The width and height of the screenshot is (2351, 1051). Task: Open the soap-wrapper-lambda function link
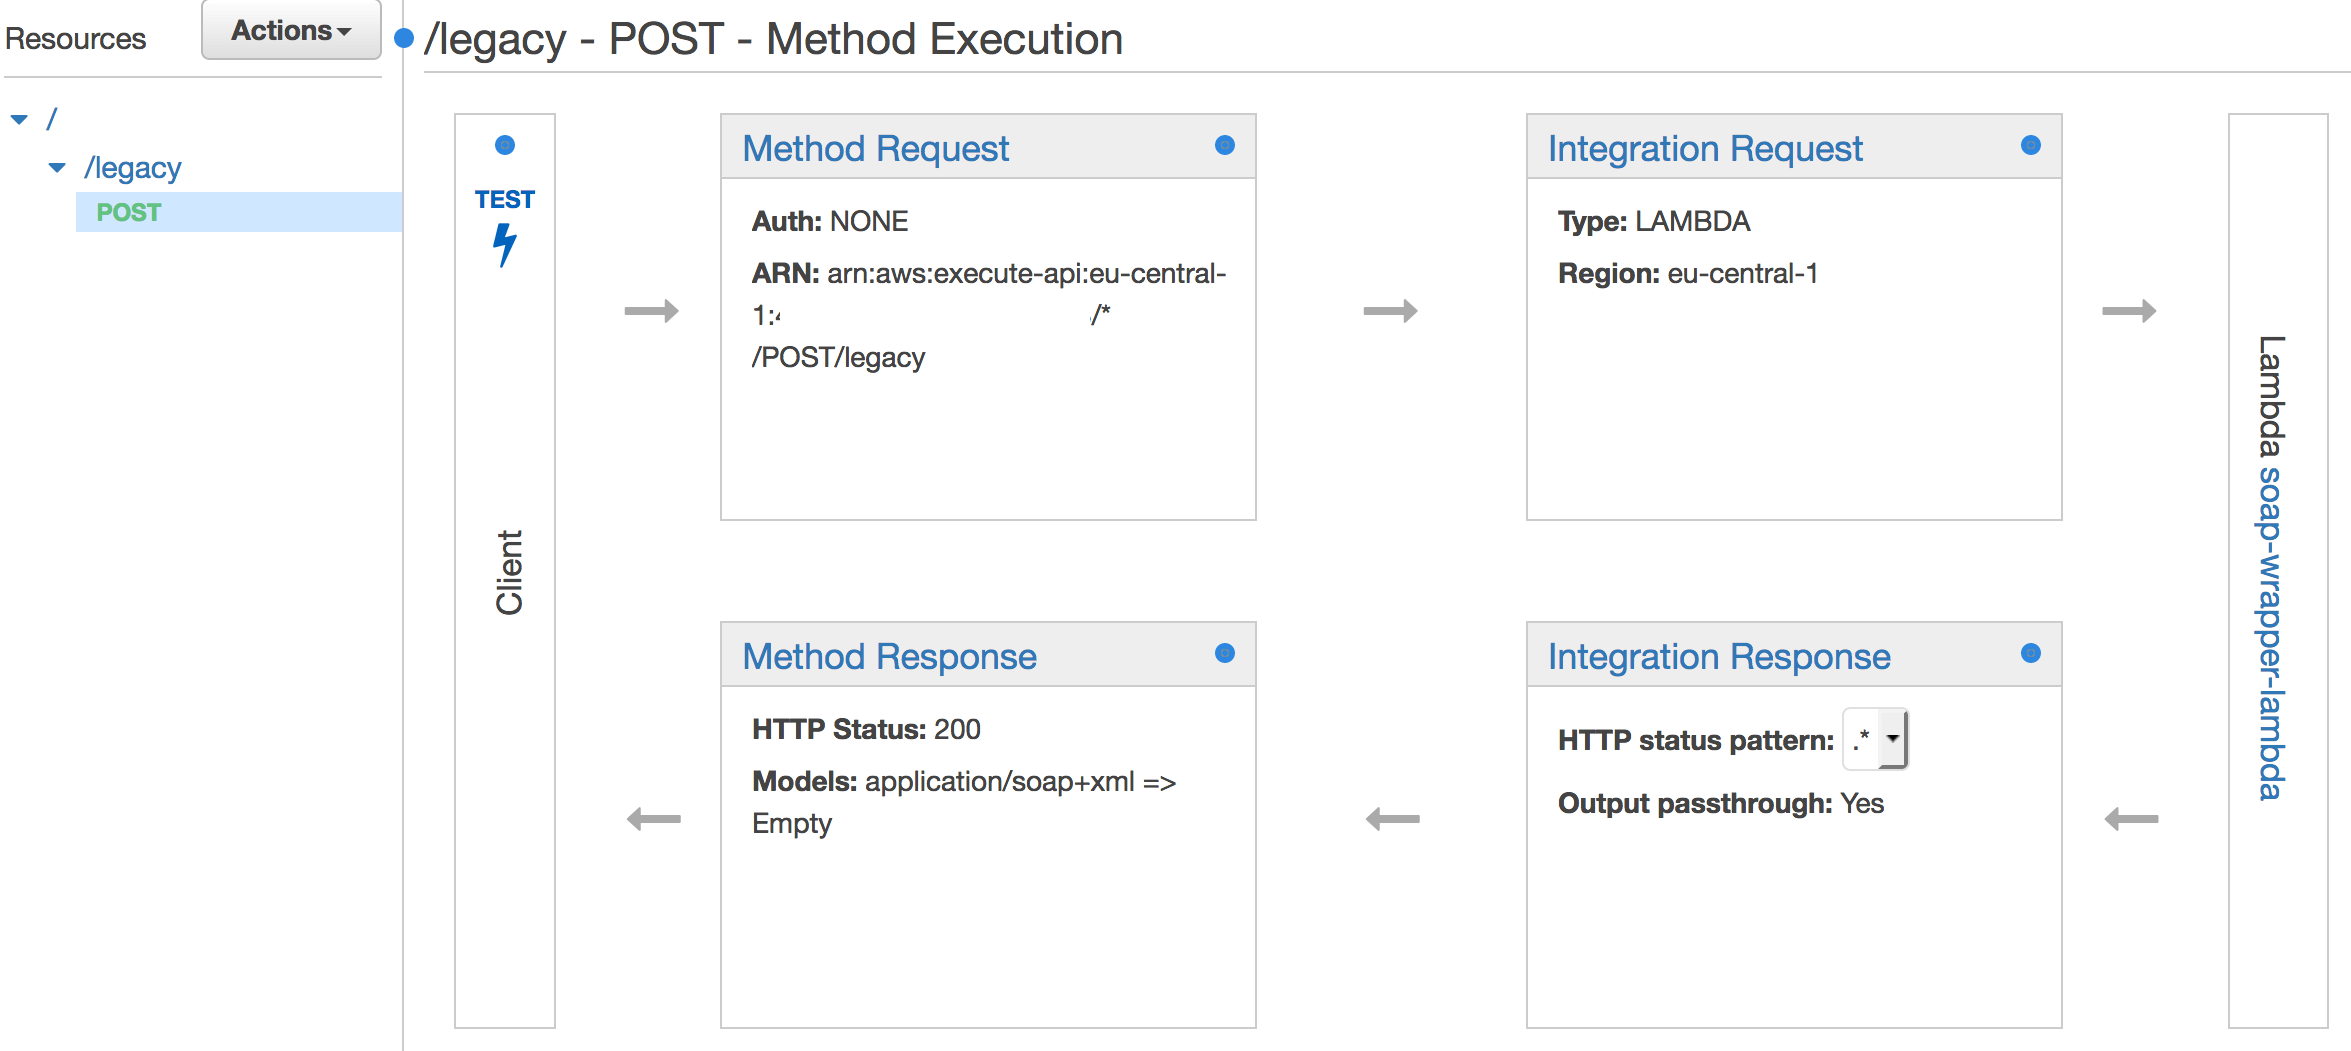(2271, 632)
